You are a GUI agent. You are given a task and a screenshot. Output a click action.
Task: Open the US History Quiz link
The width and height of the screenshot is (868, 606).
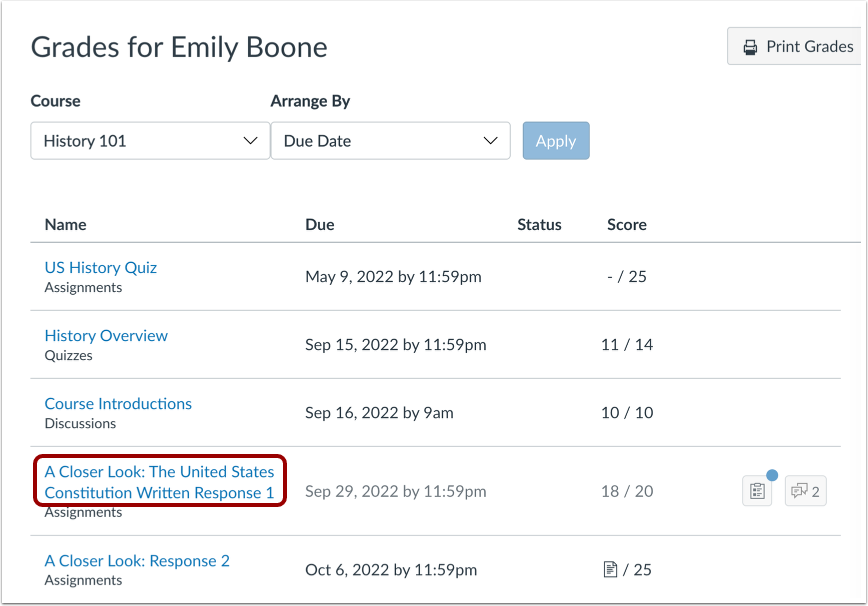click(x=101, y=268)
